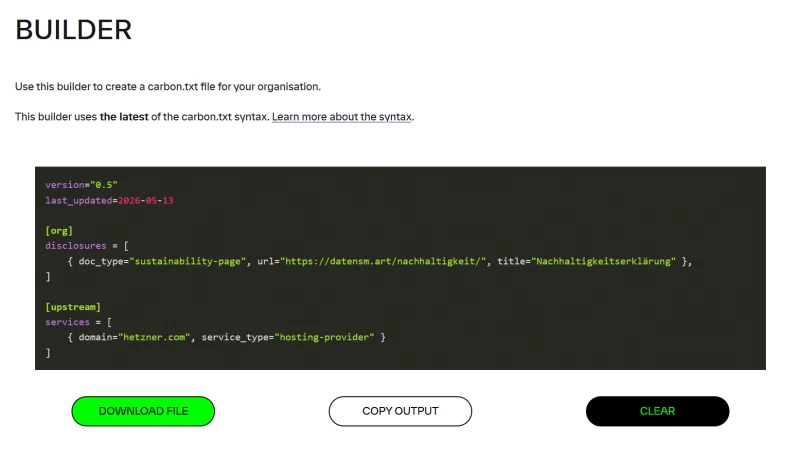Viewport: 800px width, 450px height.
Task: Click the [org] section header in the code
Action: point(59,231)
